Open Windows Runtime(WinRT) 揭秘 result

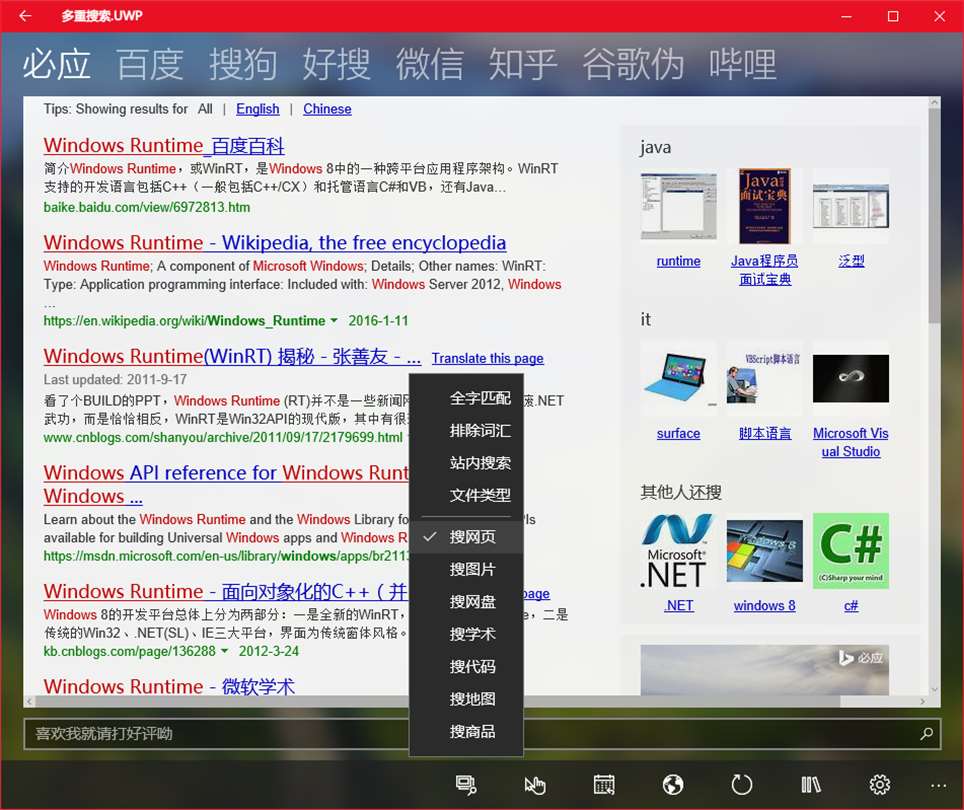(x=232, y=356)
